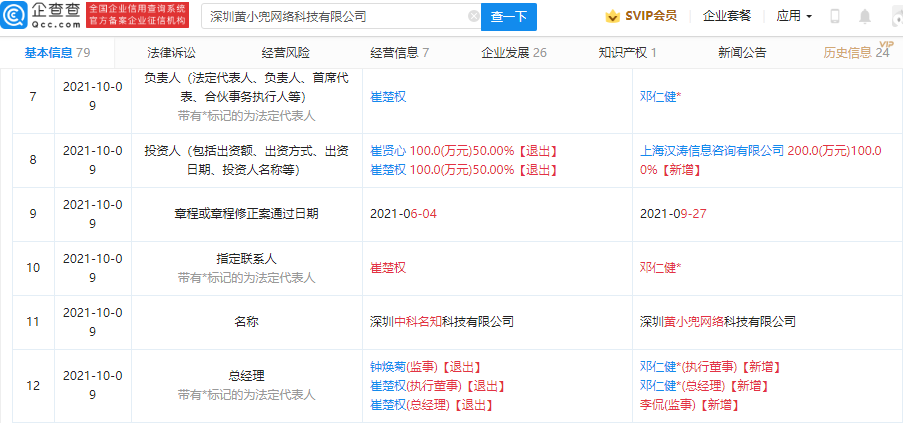903x423 pixels.
Task: Click the SVIP crown icon
Action: pos(612,16)
